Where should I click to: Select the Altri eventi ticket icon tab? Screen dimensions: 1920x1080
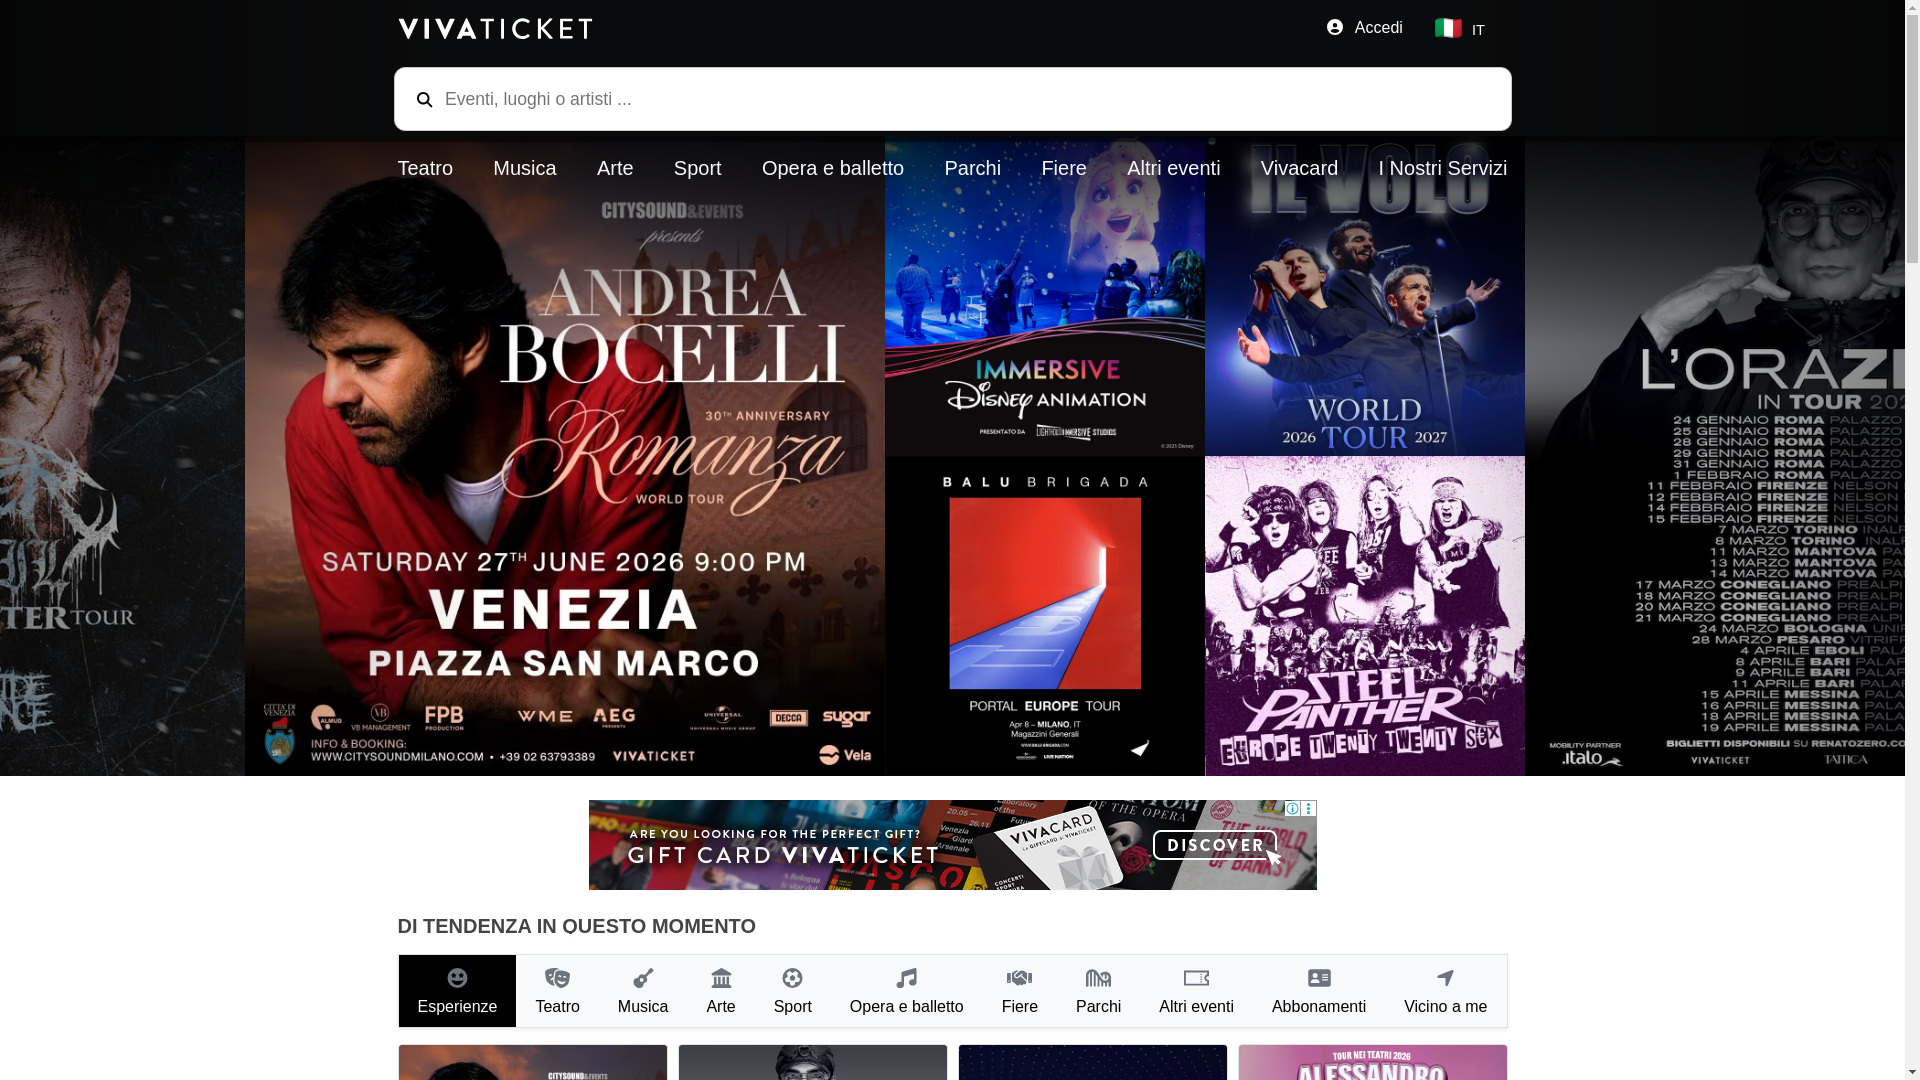(x=1196, y=991)
